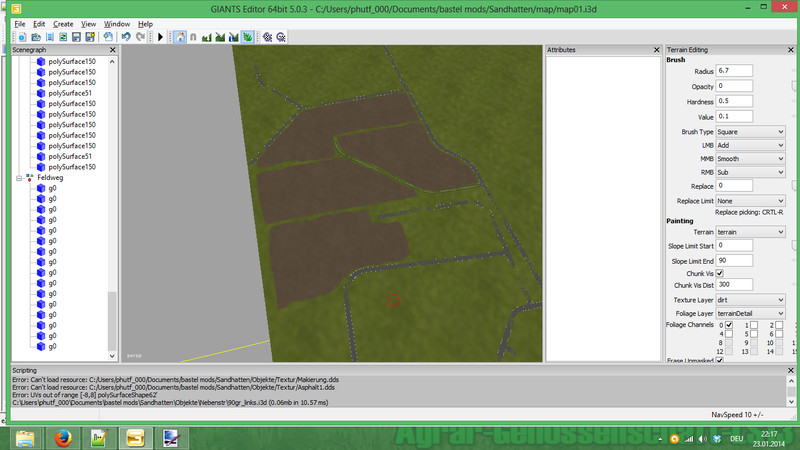Open the View menu
The height and width of the screenshot is (450, 800).
(88, 24)
